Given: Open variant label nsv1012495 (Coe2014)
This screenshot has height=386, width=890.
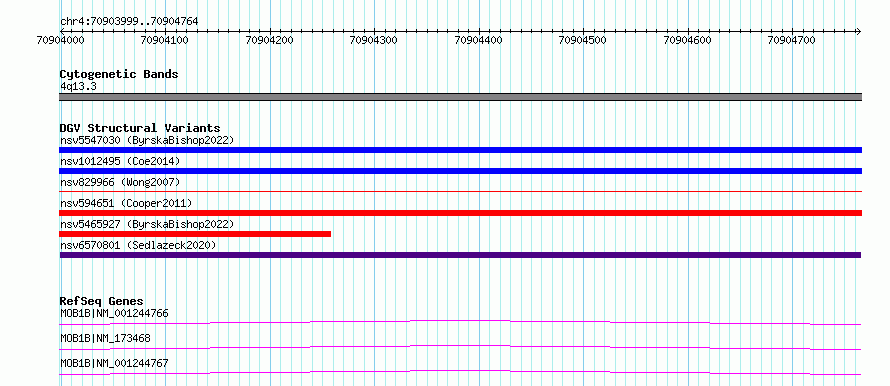Looking at the screenshot, I should [x=120, y=161].
